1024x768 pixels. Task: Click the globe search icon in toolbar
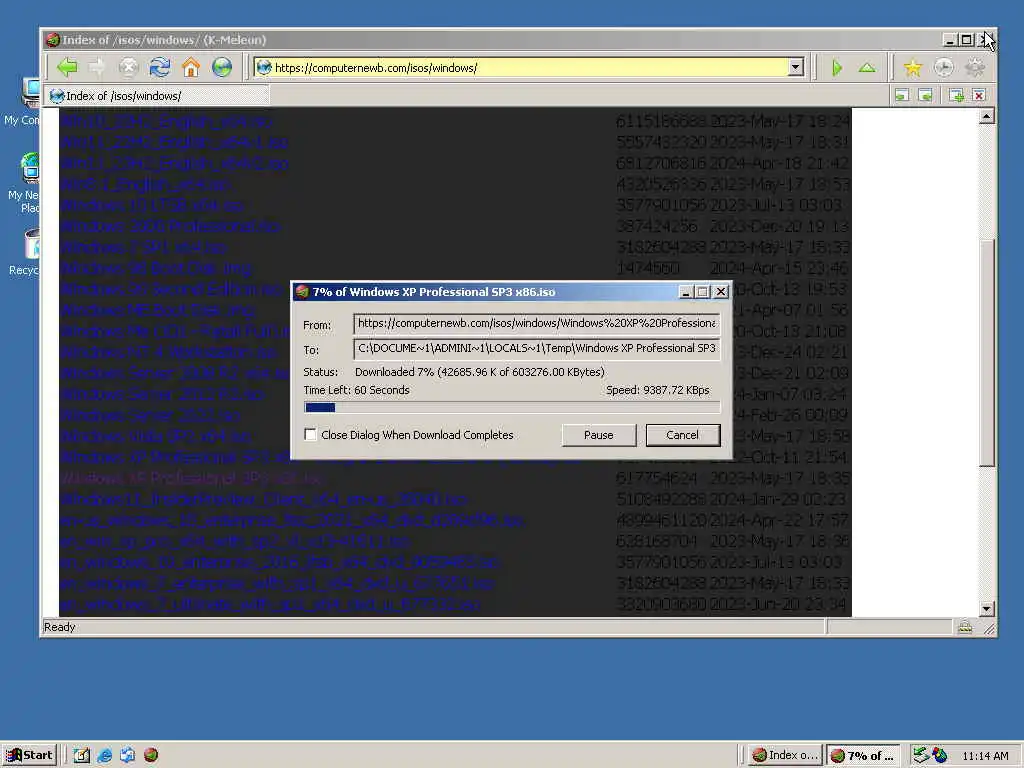coord(222,67)
